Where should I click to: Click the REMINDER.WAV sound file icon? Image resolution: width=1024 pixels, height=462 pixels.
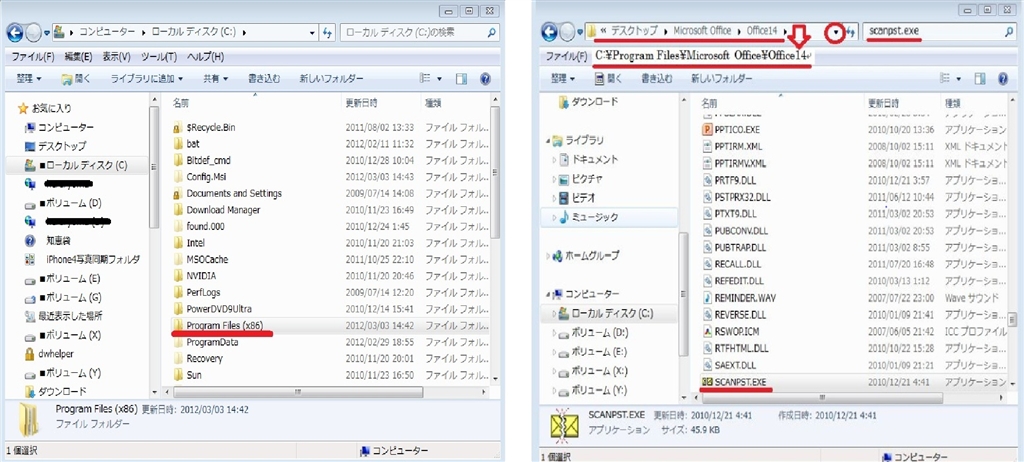pyautogui.click(x=706, y=297)
